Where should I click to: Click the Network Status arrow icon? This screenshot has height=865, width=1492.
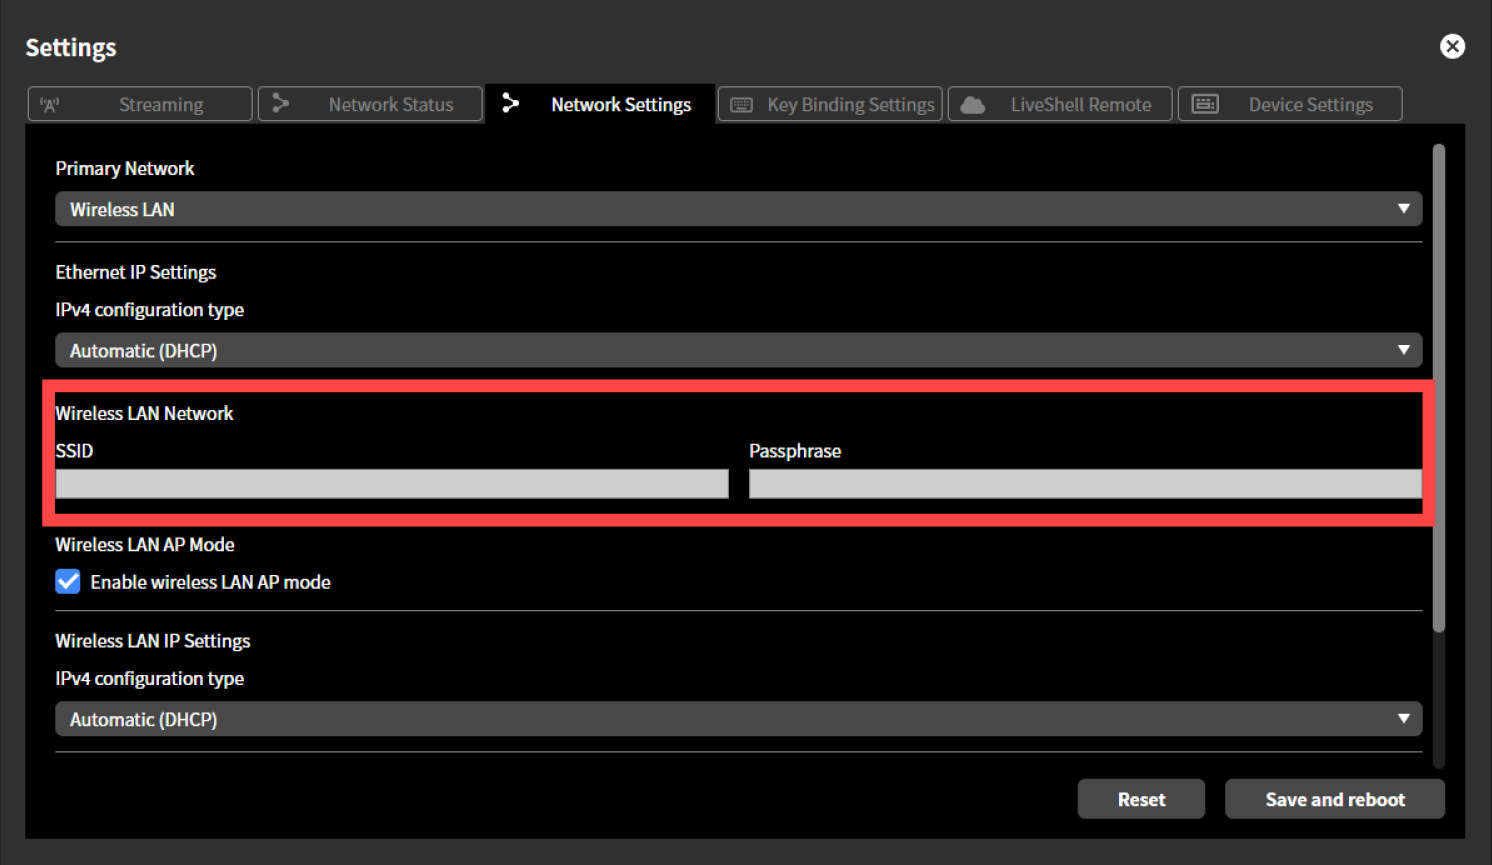(281, 103)
